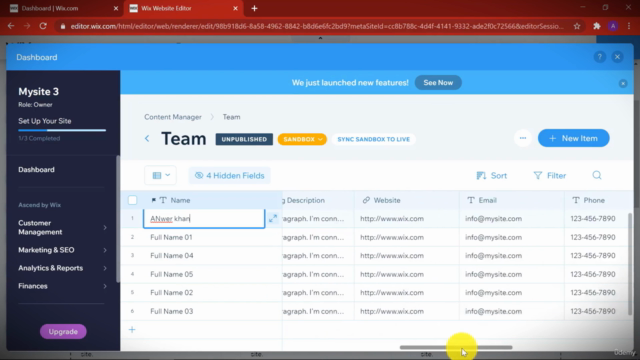Image resolution: width=640 pixels, height=360 pixels.
Task: Select the Full Name 04 cell
Action: [212, 256]
